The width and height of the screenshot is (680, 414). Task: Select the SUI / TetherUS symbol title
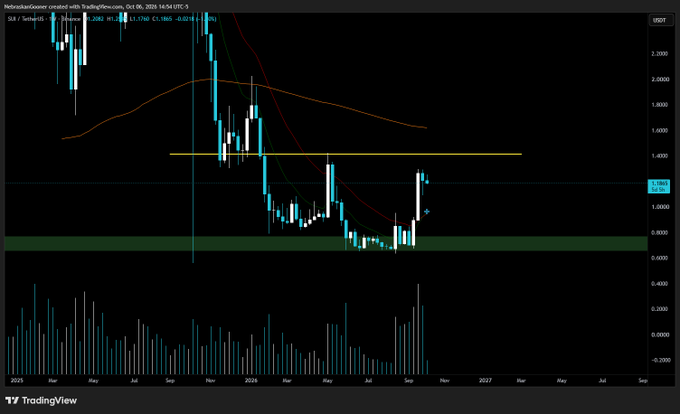(26, 19)
